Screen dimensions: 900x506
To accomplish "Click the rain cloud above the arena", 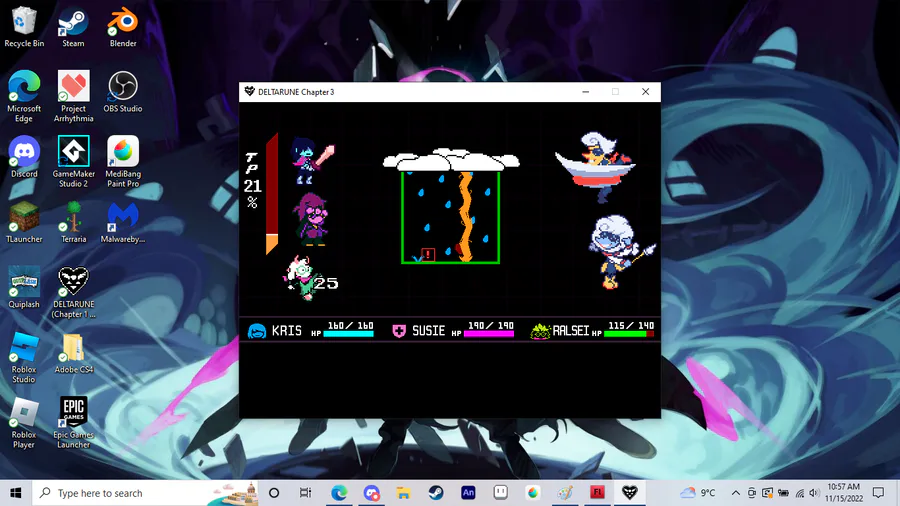I will (451, 159).
